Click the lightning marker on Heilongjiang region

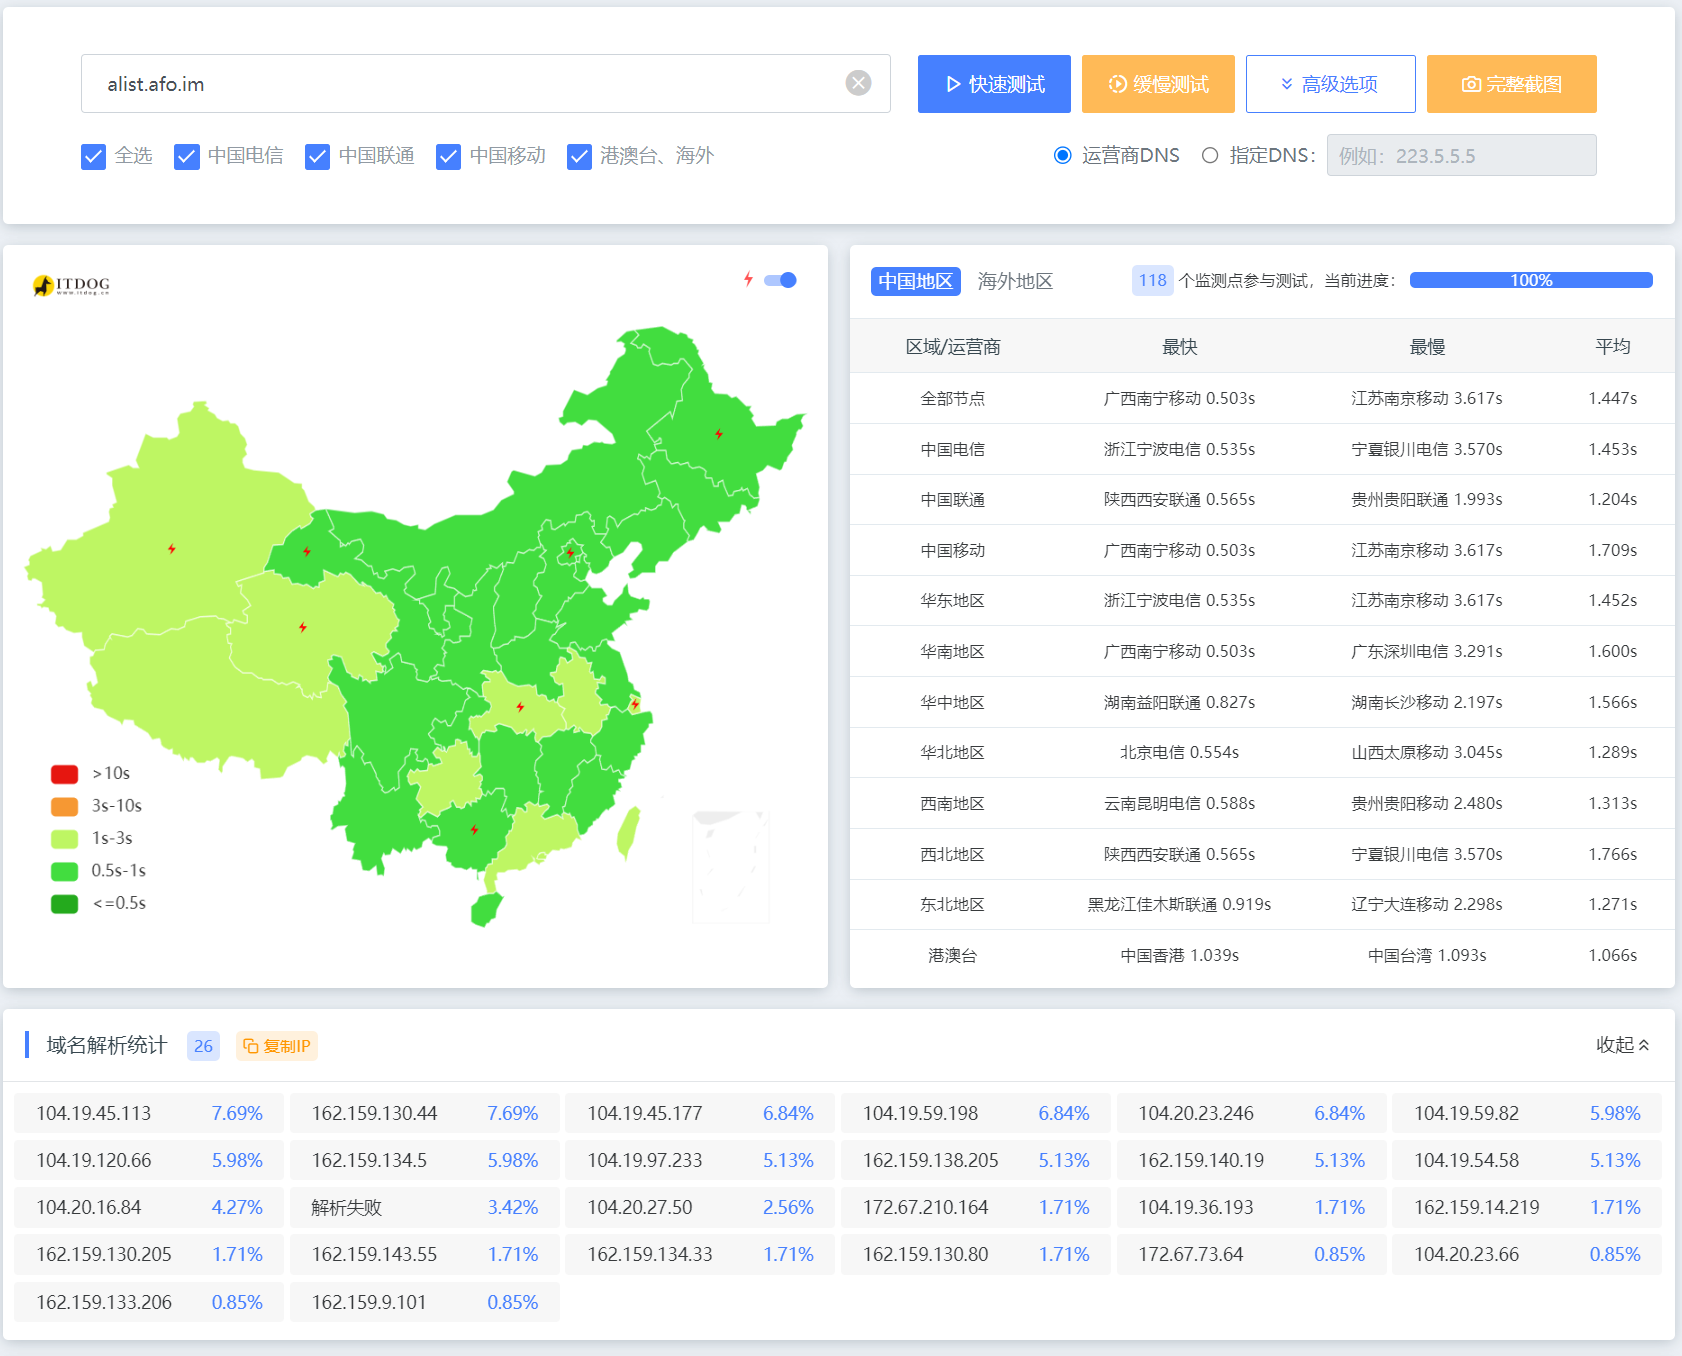point(719,434)
